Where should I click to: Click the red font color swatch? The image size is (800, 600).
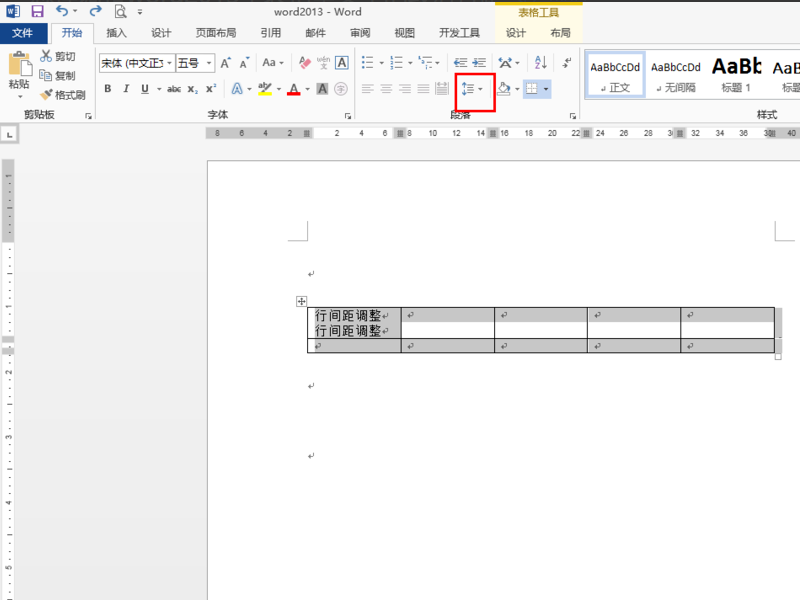click(294, 89)
